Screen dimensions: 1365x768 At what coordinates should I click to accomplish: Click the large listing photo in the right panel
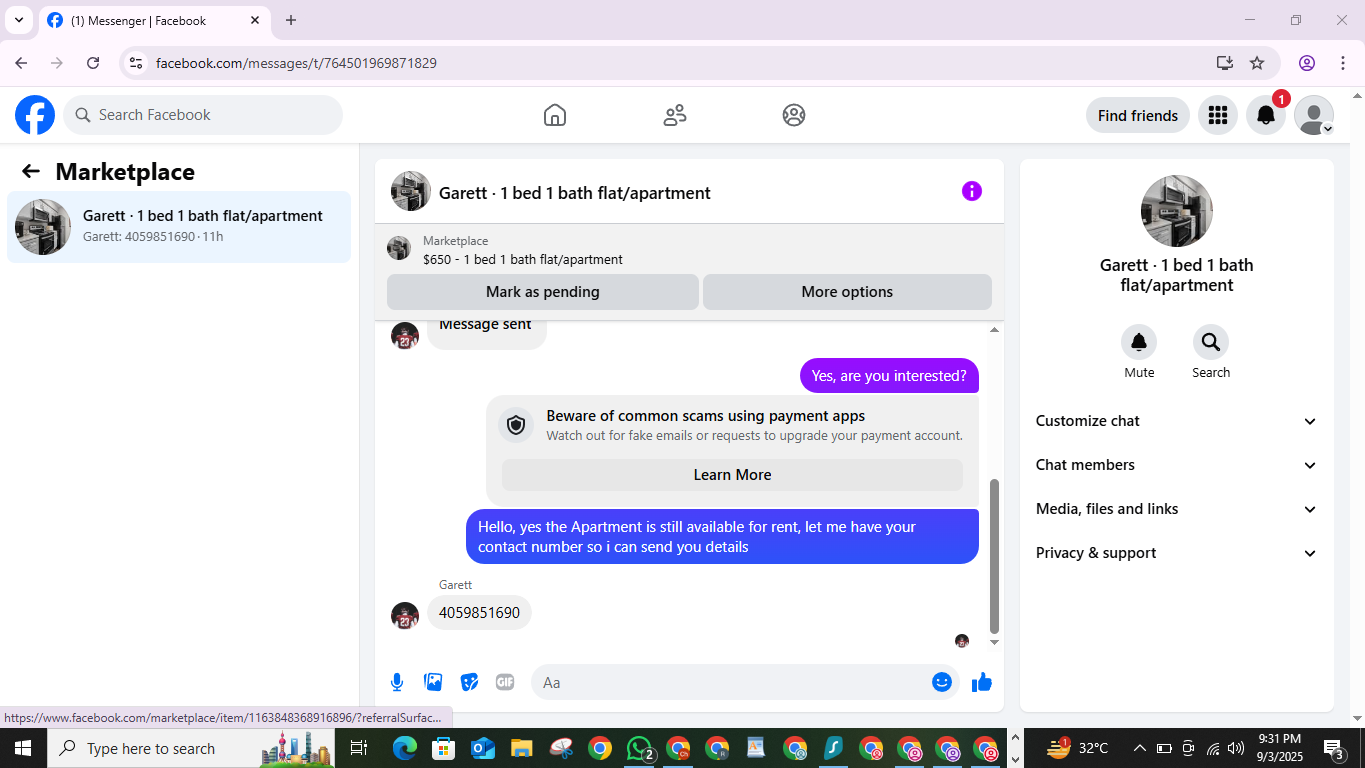pyautogui.click(x=1177, y=211)
